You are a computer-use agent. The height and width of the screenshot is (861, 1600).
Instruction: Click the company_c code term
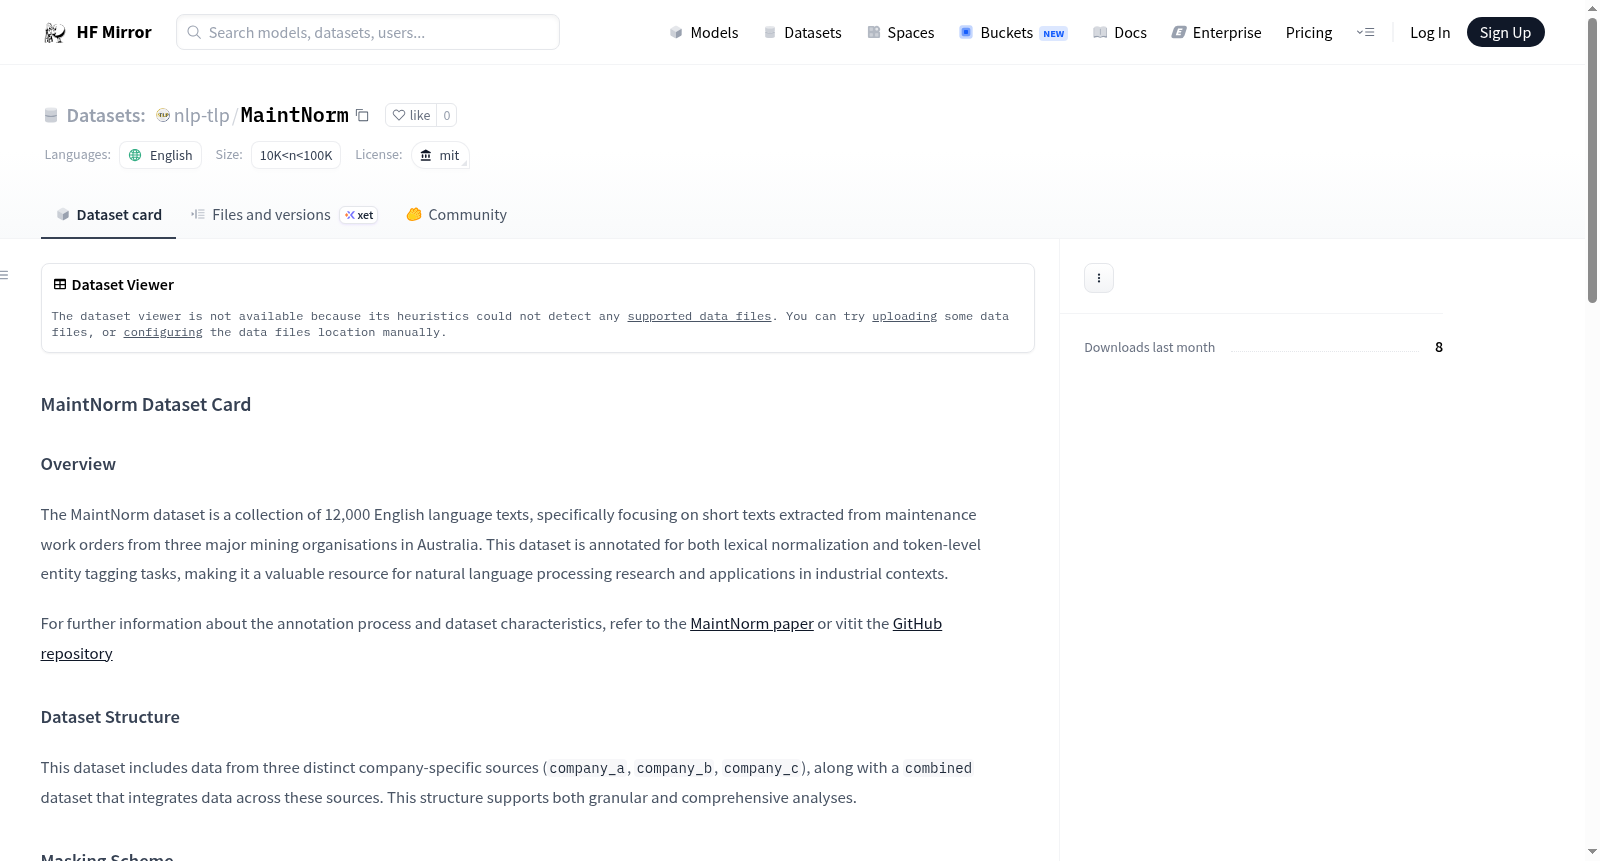tap(761, 768)
